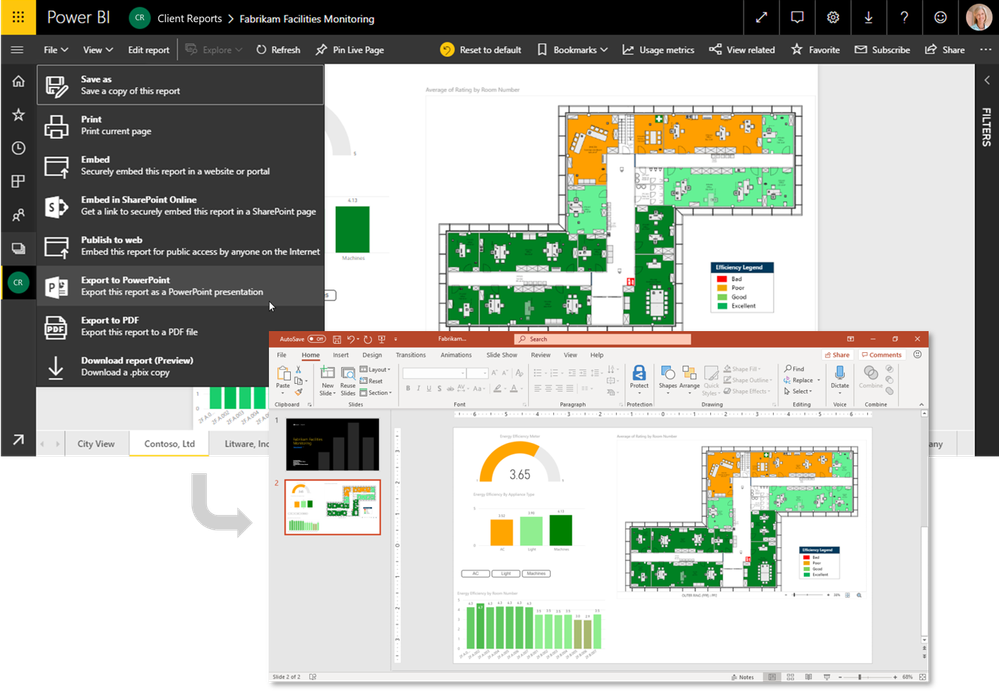Screen dimensions: 999x691
Task: Open Usage metrics
Action: coord(658,50)
